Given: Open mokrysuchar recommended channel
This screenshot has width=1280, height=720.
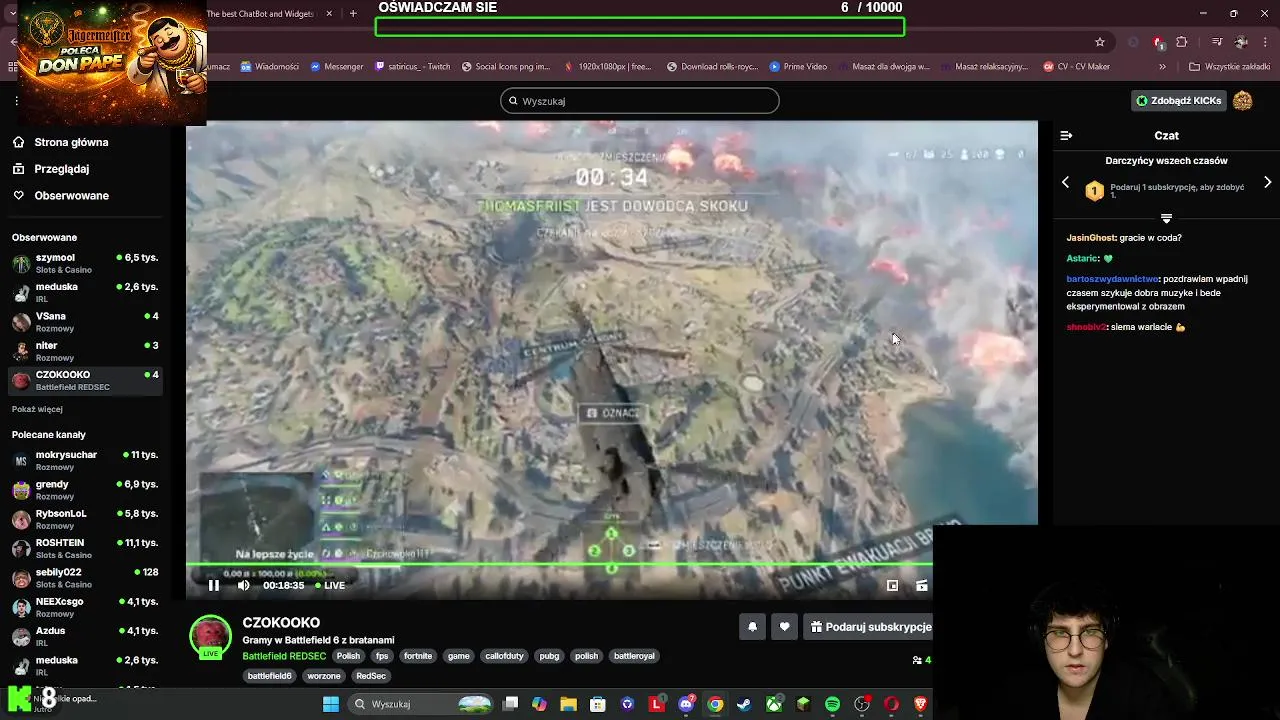Looking at the screenshot, I should [x=84, y=460].
